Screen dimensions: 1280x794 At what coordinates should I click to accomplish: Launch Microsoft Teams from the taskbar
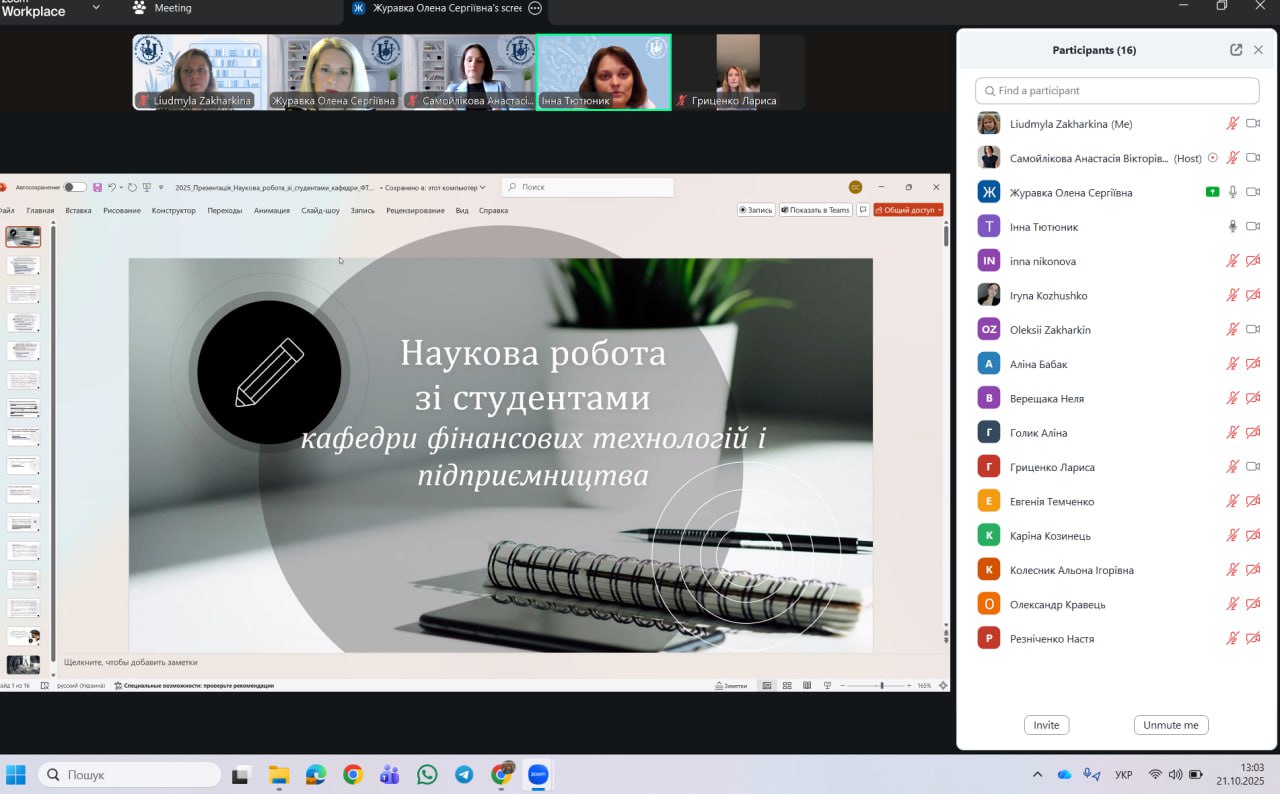click(390, 775)
